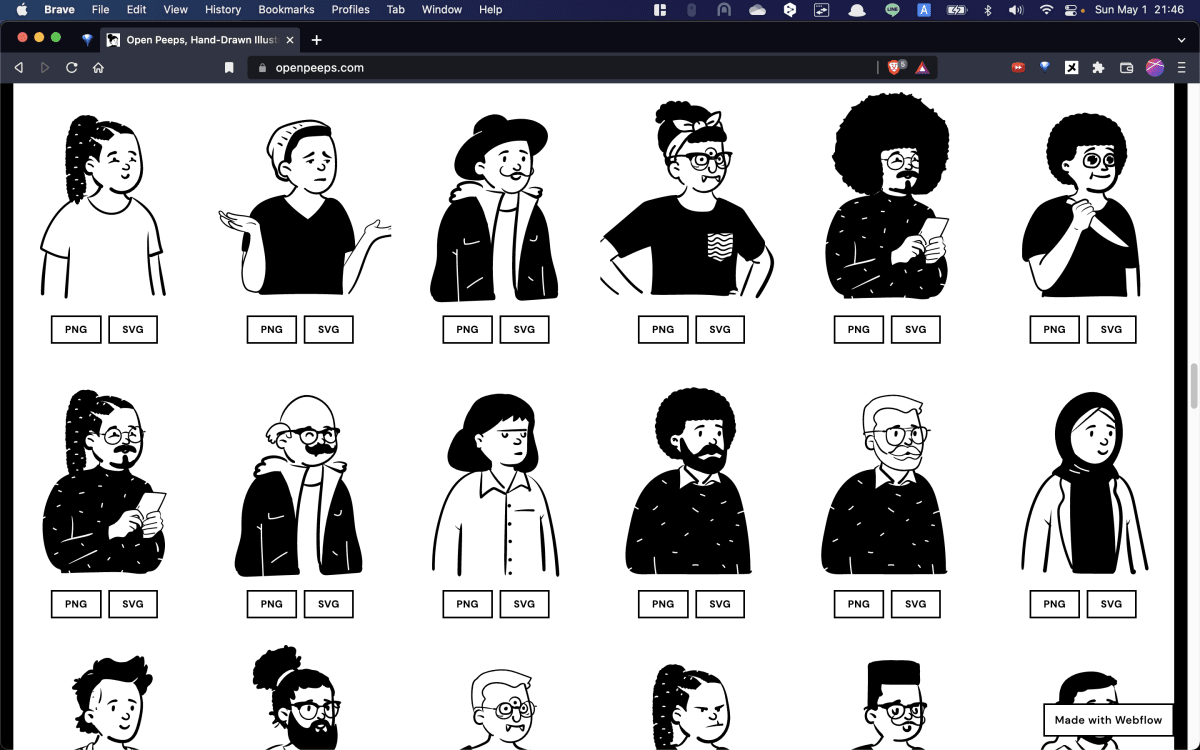This screenshot has width=1200, height=750.
Task: Download PNG of ponytail woman in white tee
Action: [76, 329]
